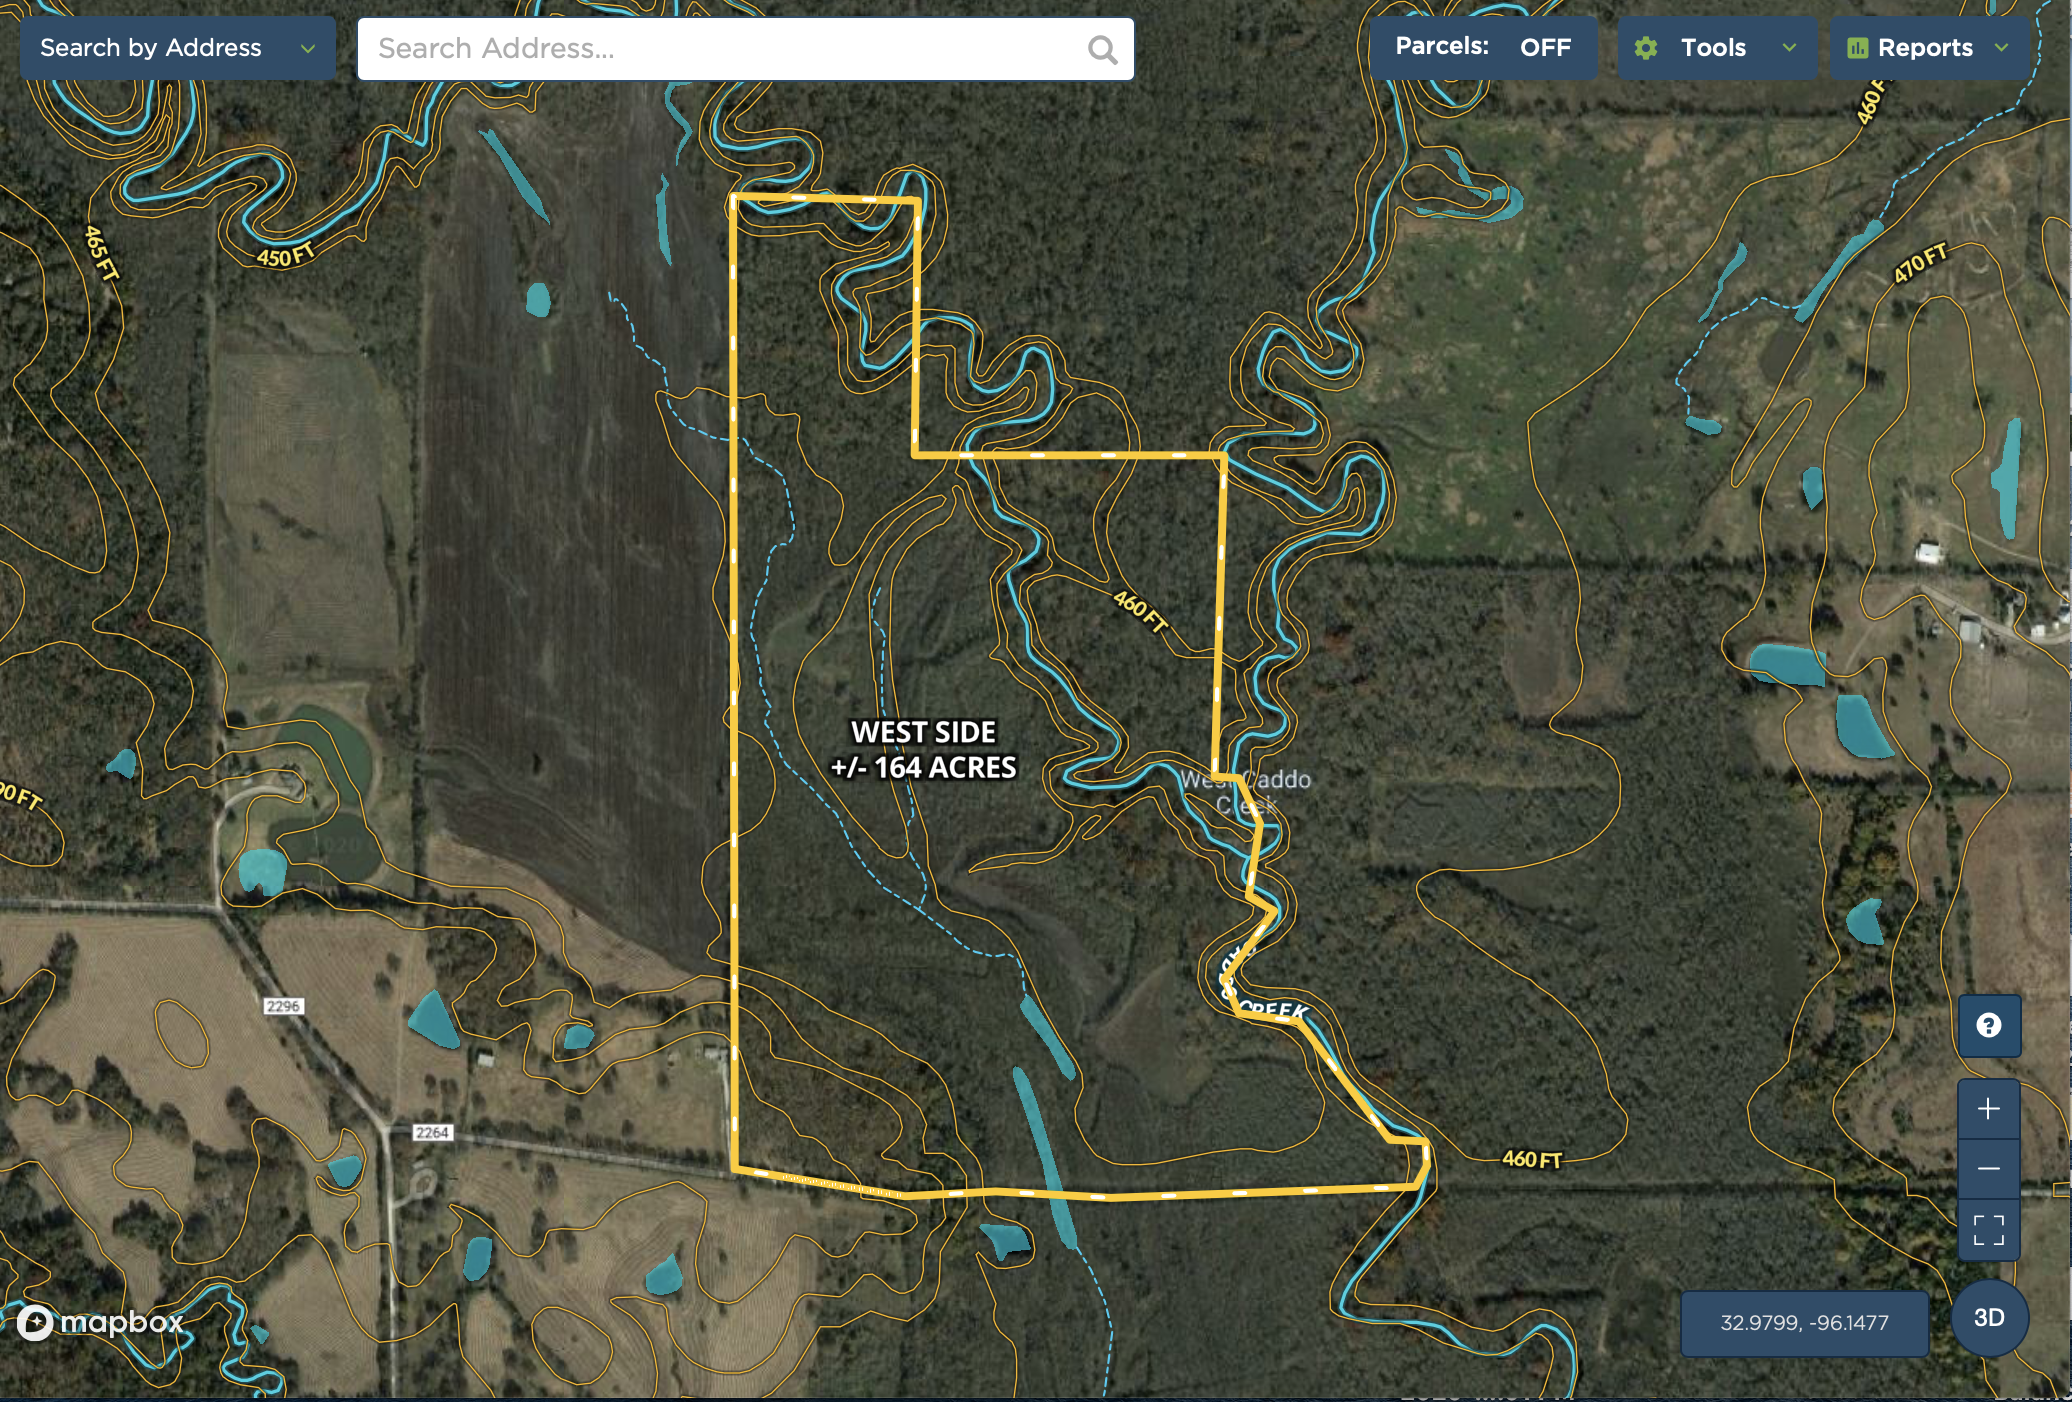Click the Mapbox logo
The width and height of the screenshot is (2072, 1402).
100,1322
